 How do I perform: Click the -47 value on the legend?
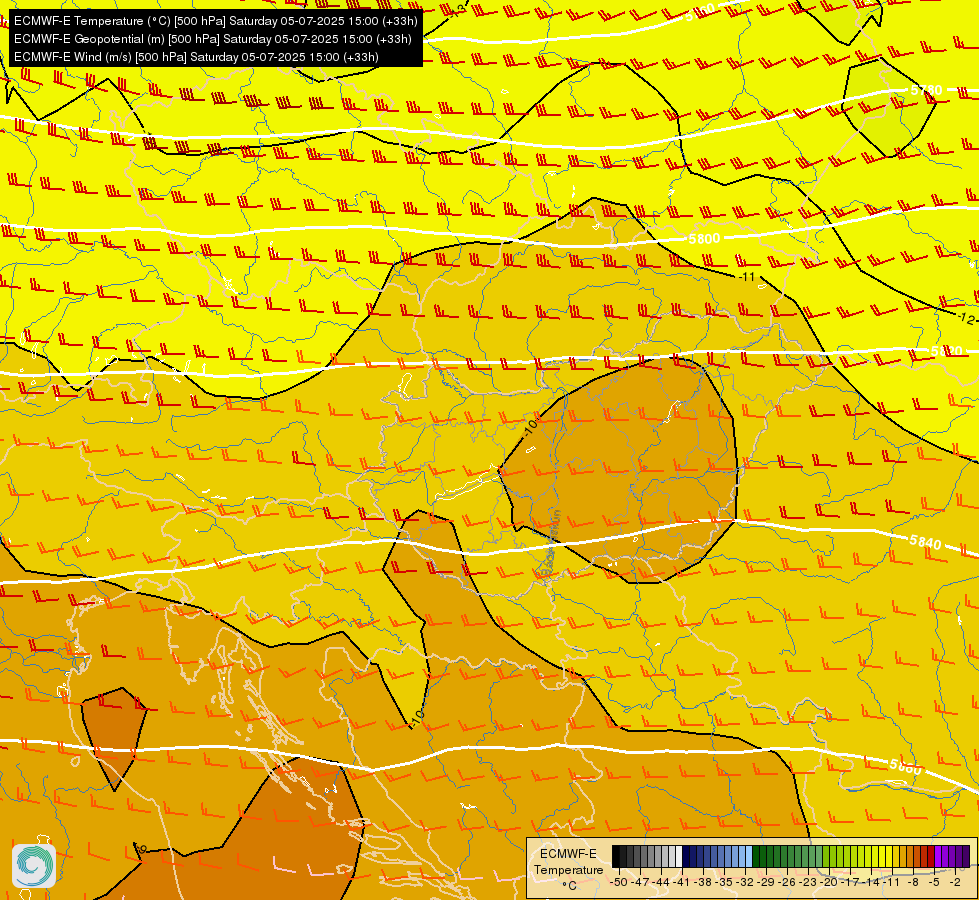[x=640, y=882]
